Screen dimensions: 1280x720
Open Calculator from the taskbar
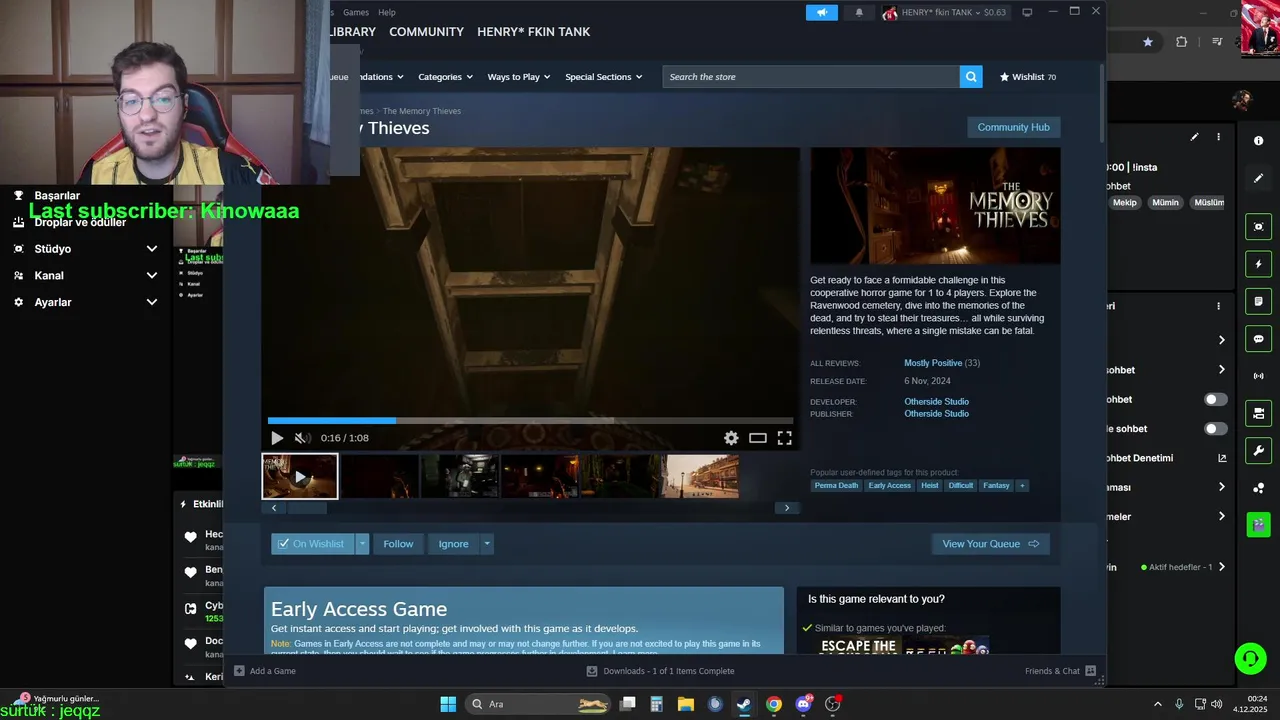pyautogui.click(x=656, y=704)
